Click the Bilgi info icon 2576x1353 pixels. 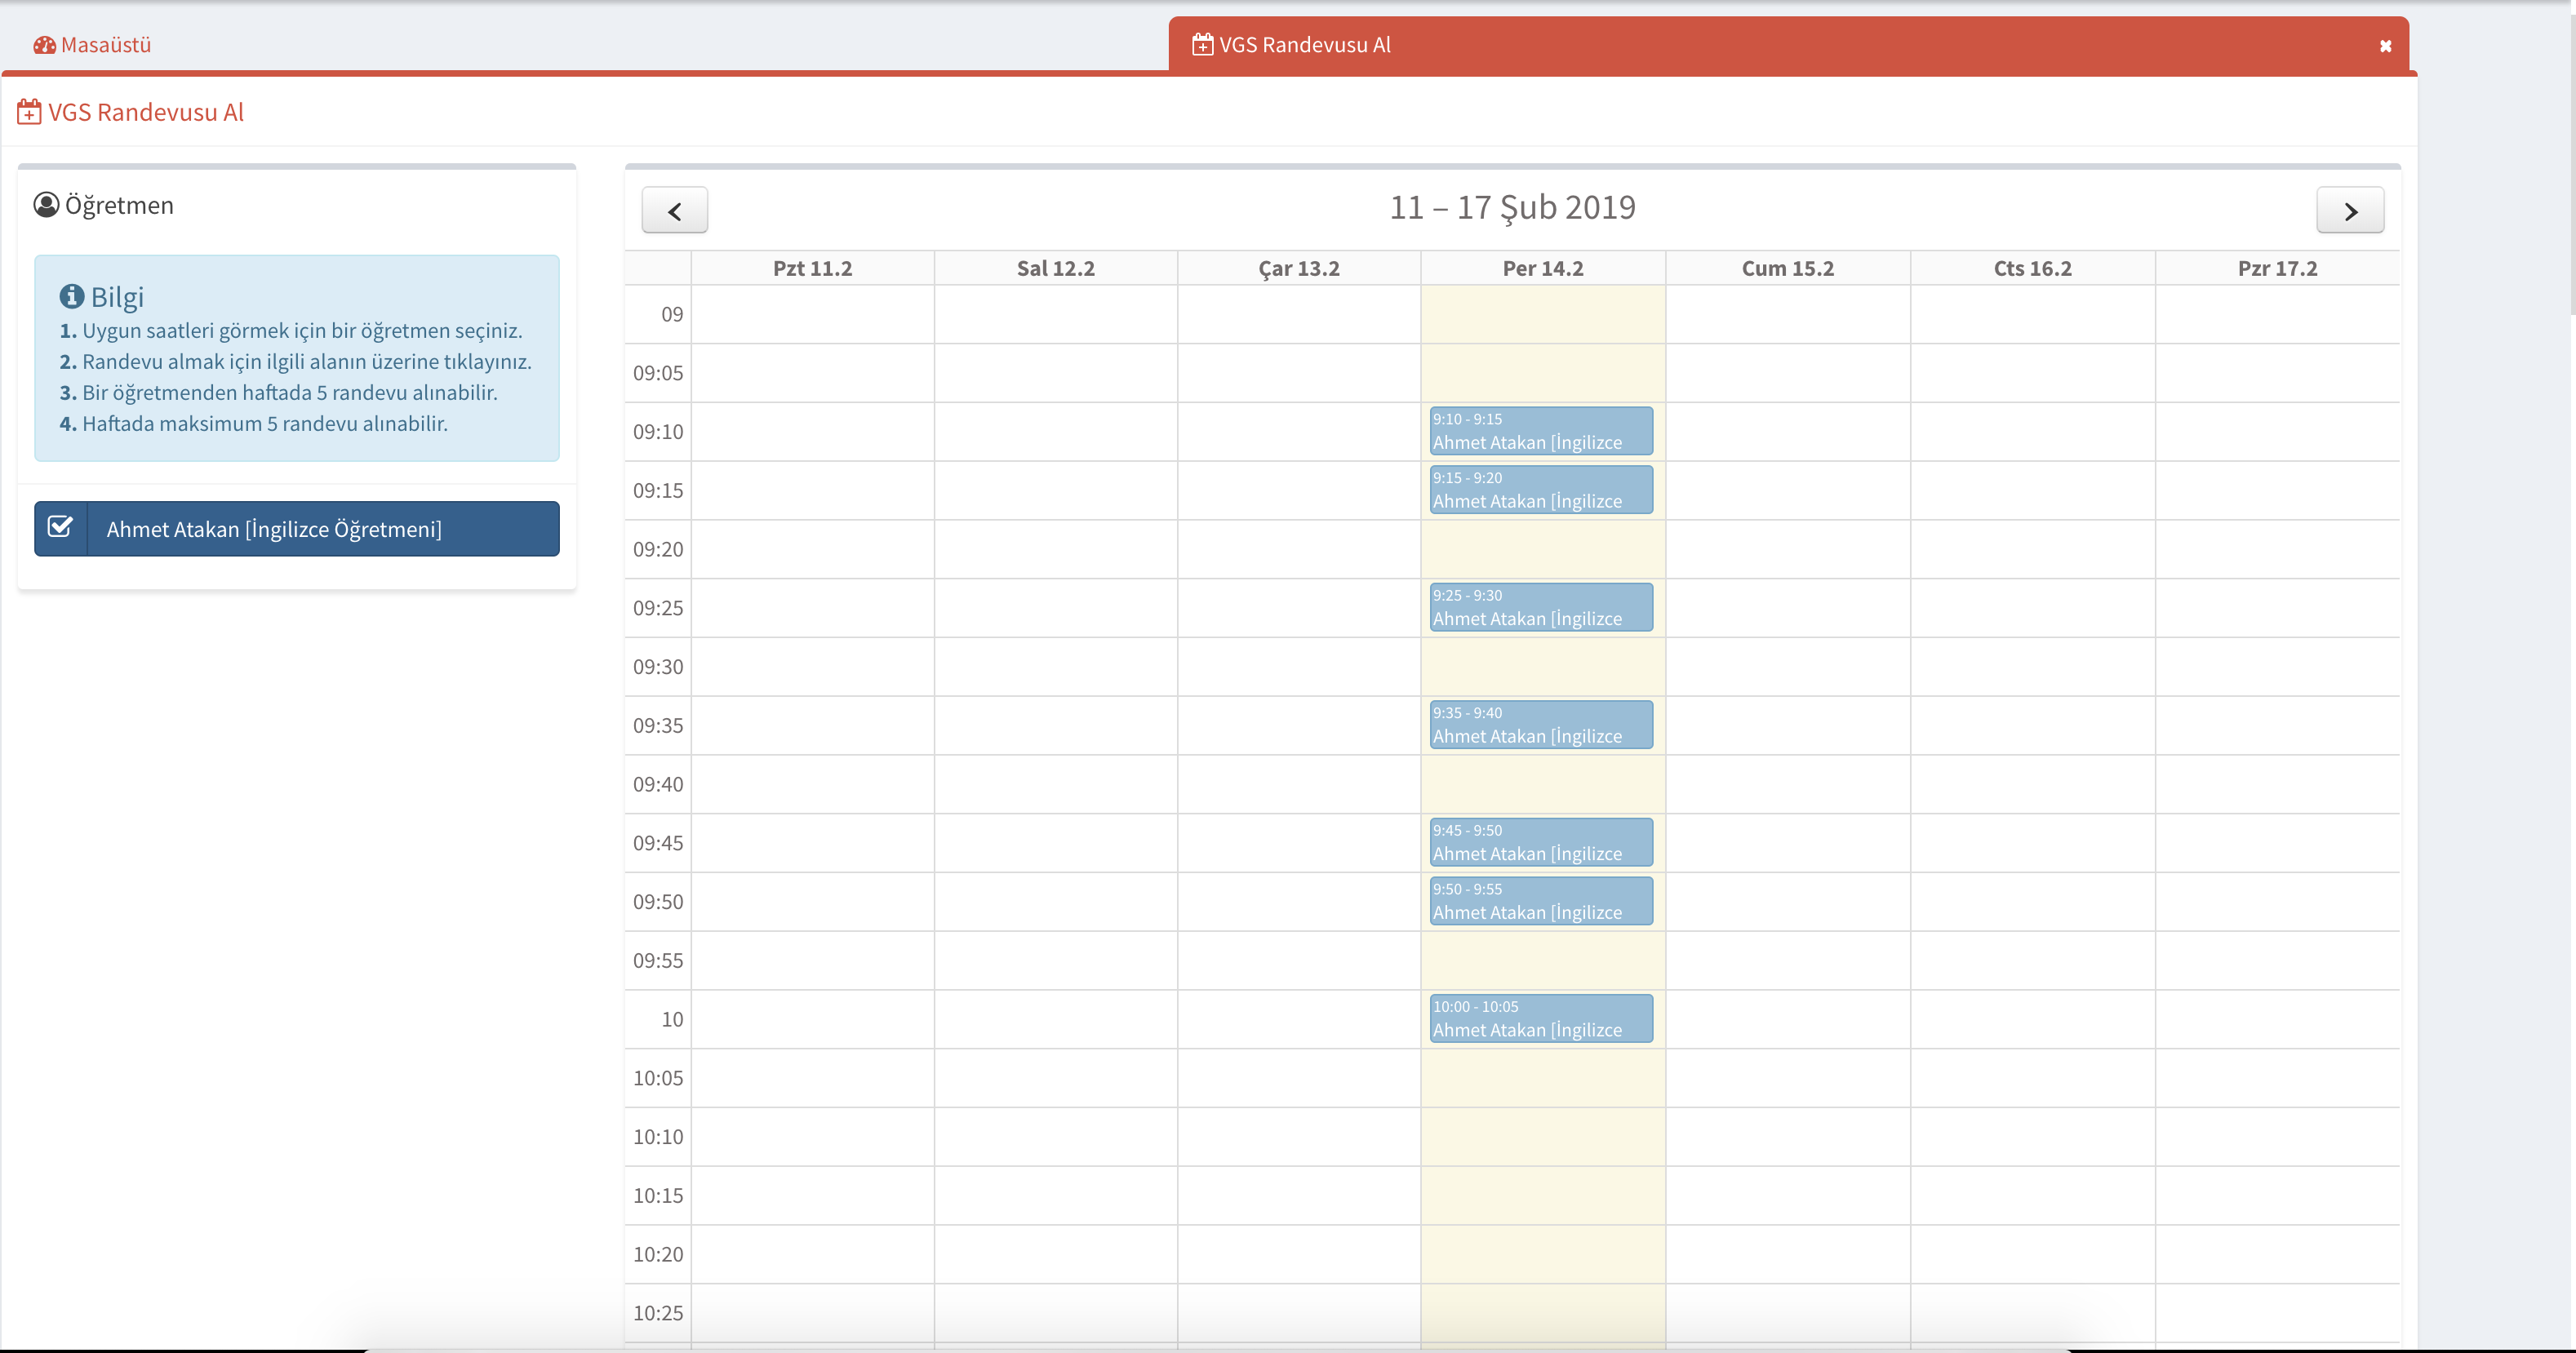[x=71, y=296]
